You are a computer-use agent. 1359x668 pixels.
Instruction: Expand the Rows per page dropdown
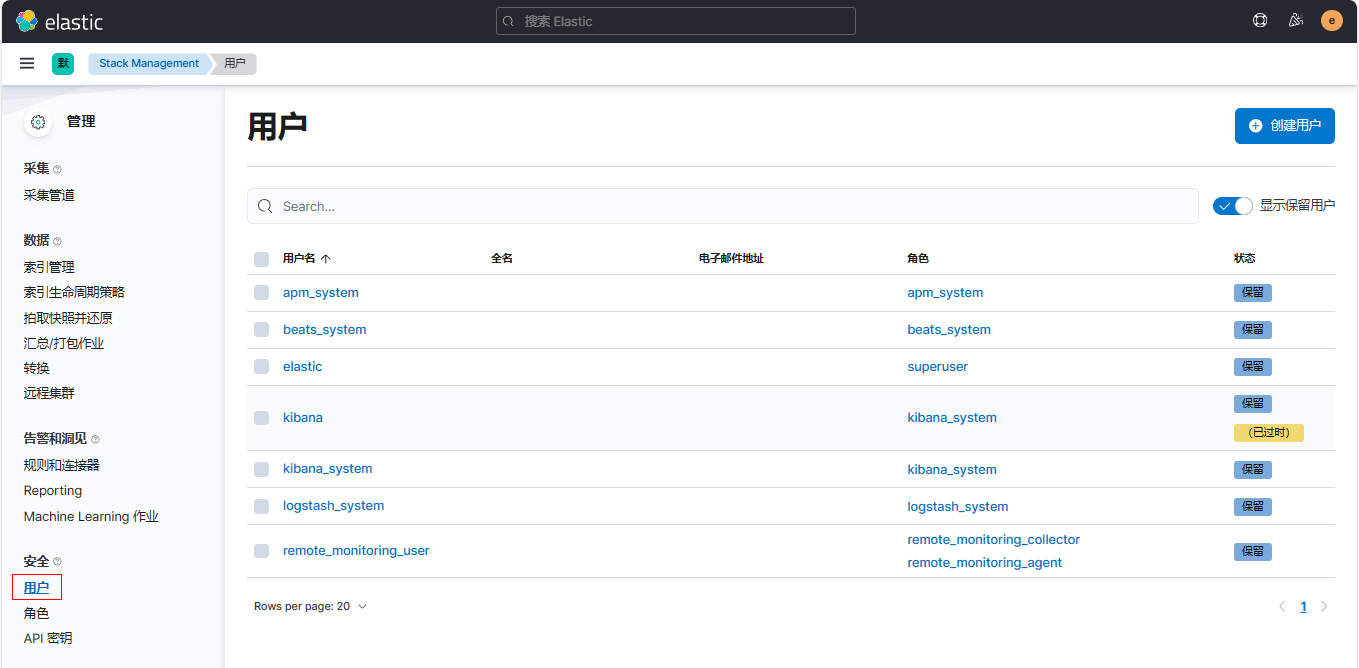pos(310,606)
